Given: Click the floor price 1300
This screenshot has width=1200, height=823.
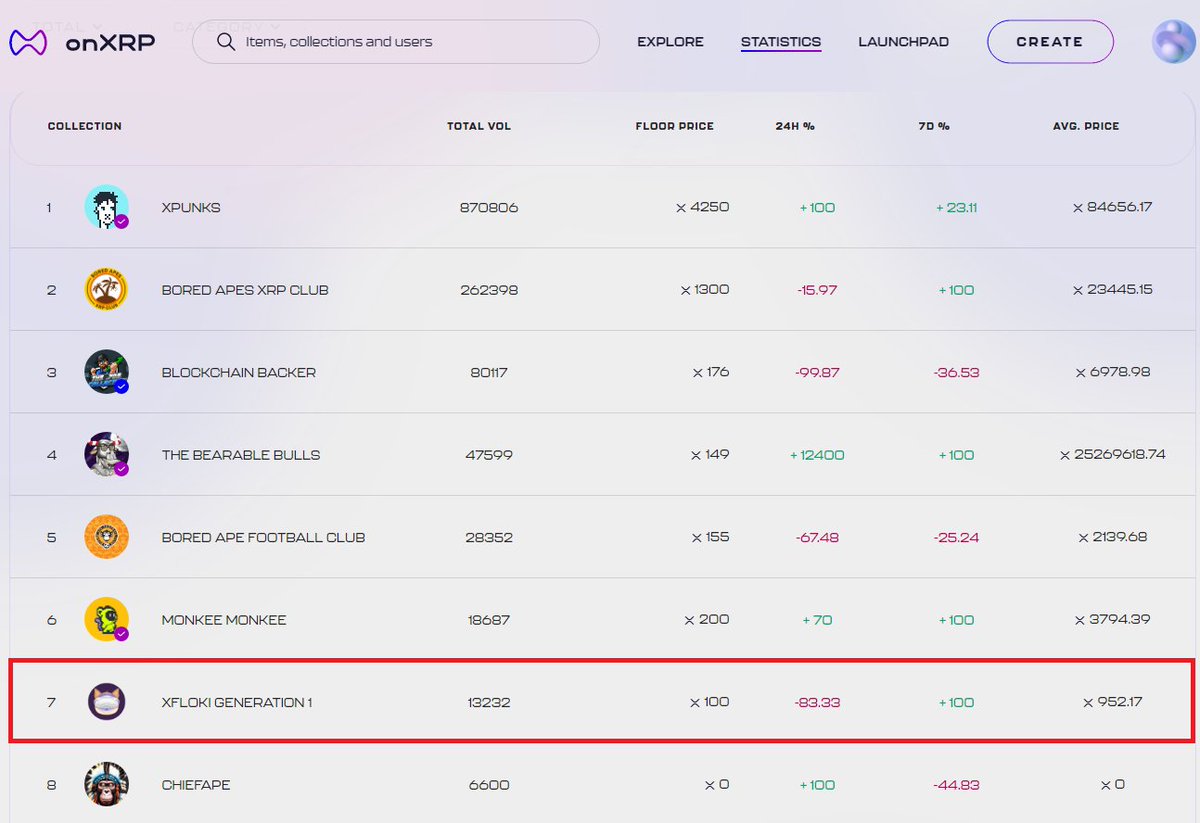Looking at the screenshot, I should pos(705,290).
